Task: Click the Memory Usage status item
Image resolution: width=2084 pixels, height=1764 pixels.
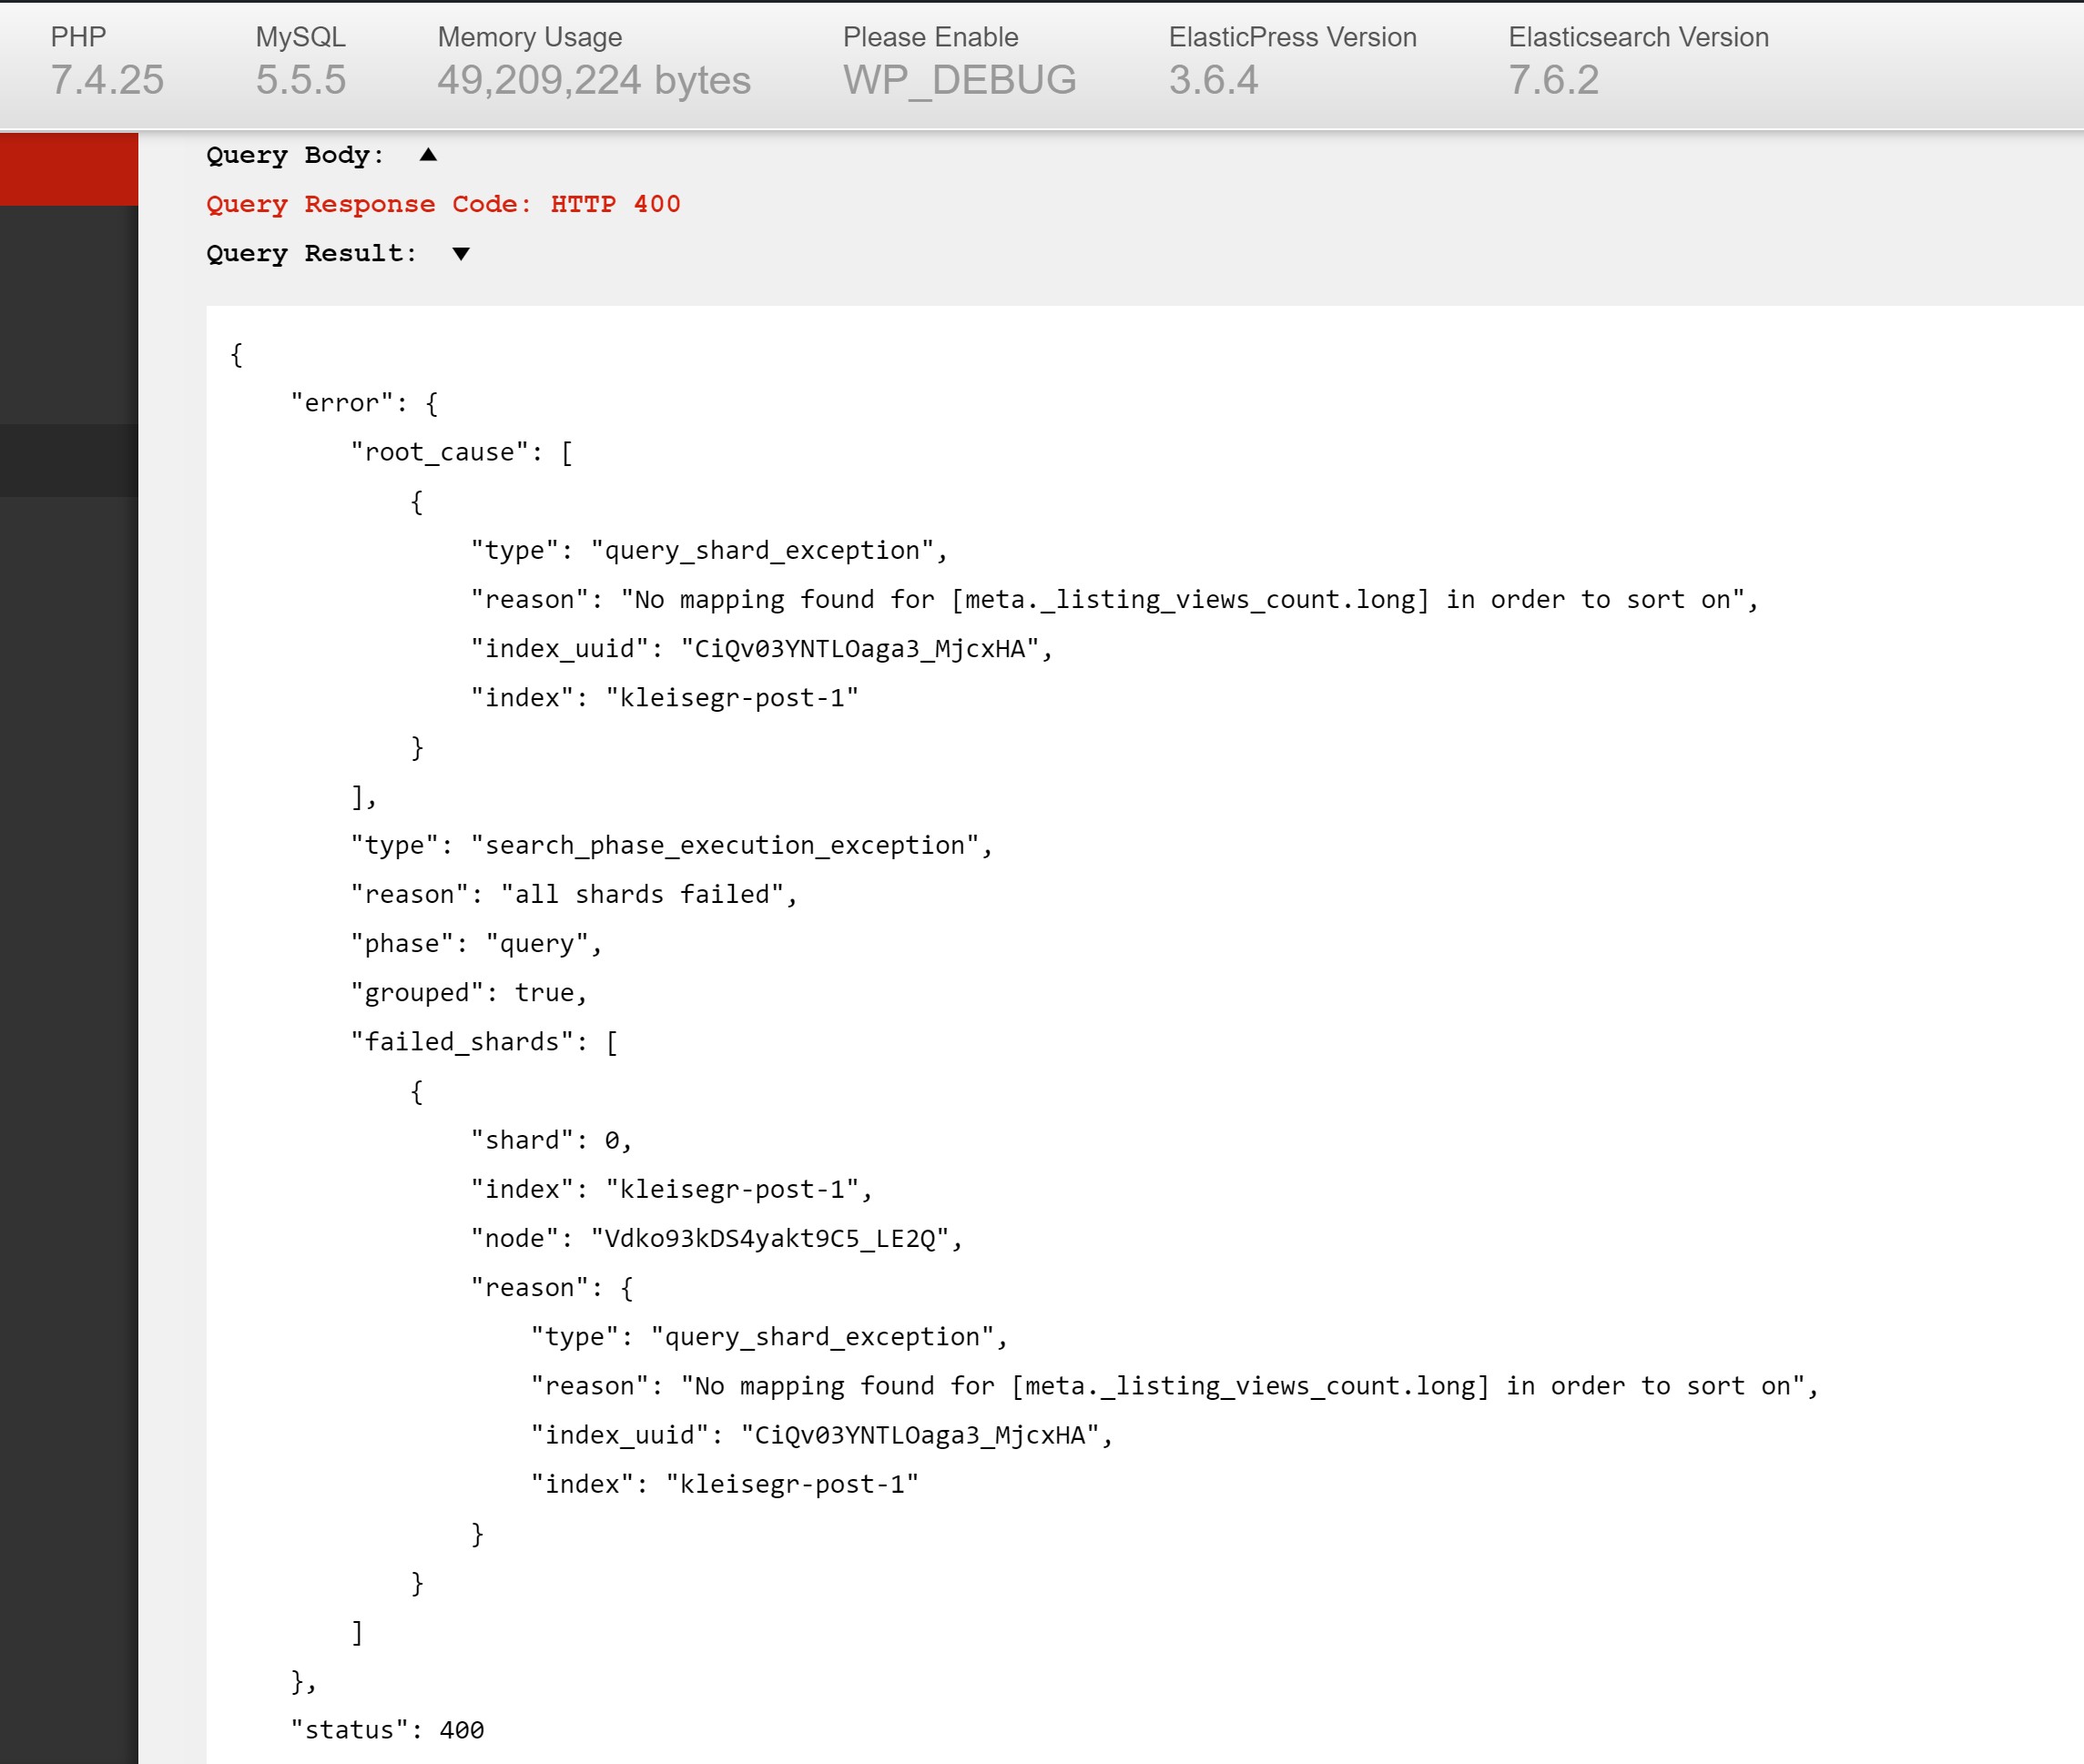Action: click(x=594, y=60)
